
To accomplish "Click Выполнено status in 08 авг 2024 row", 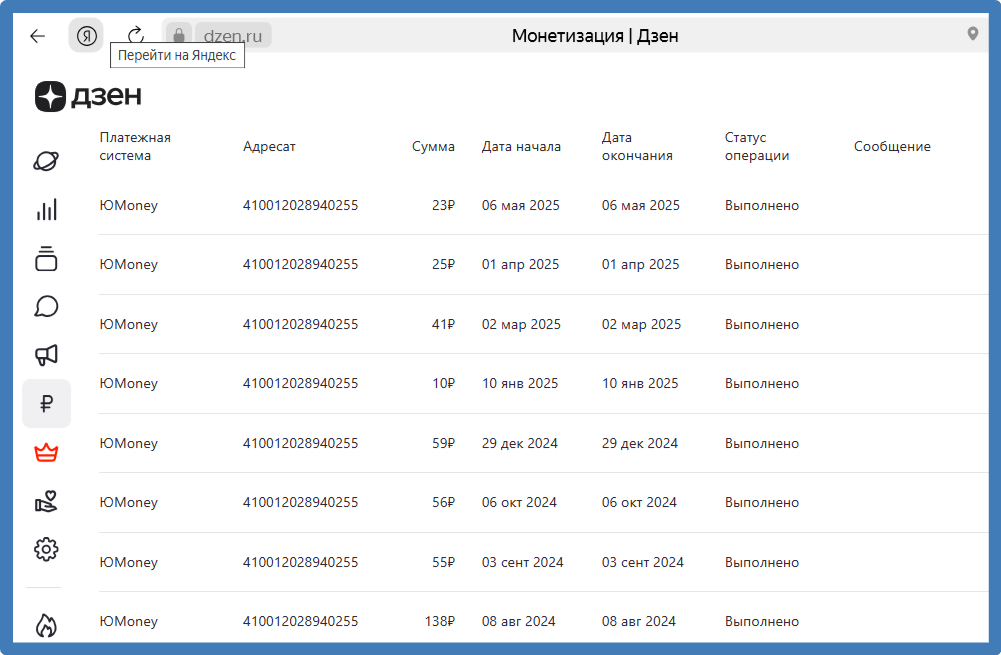I will pos(762,621).
